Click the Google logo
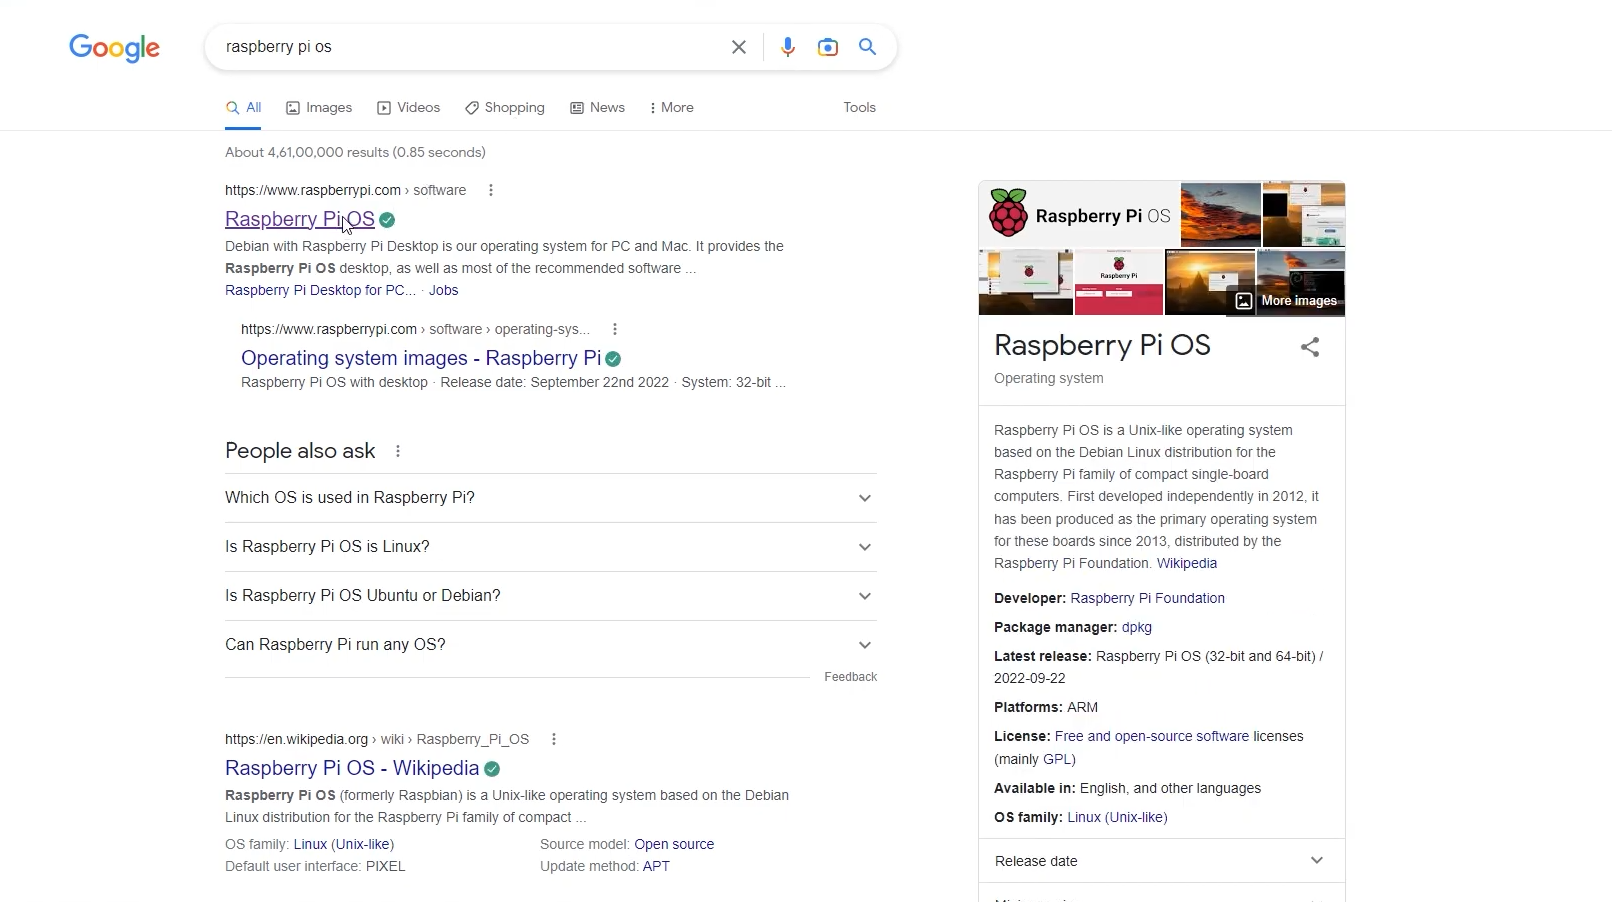Image resolution: width=1612 pixels, height=902 pixels. pos(114,47)
